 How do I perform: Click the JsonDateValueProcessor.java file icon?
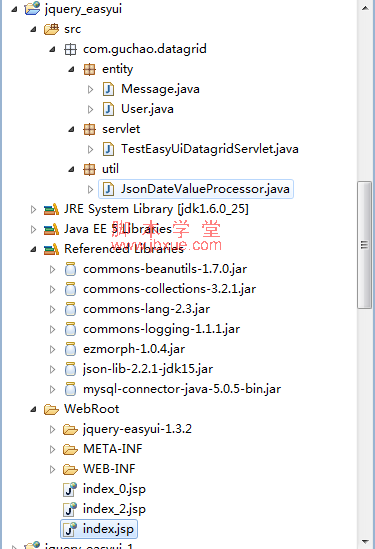(x=108, y=189)
